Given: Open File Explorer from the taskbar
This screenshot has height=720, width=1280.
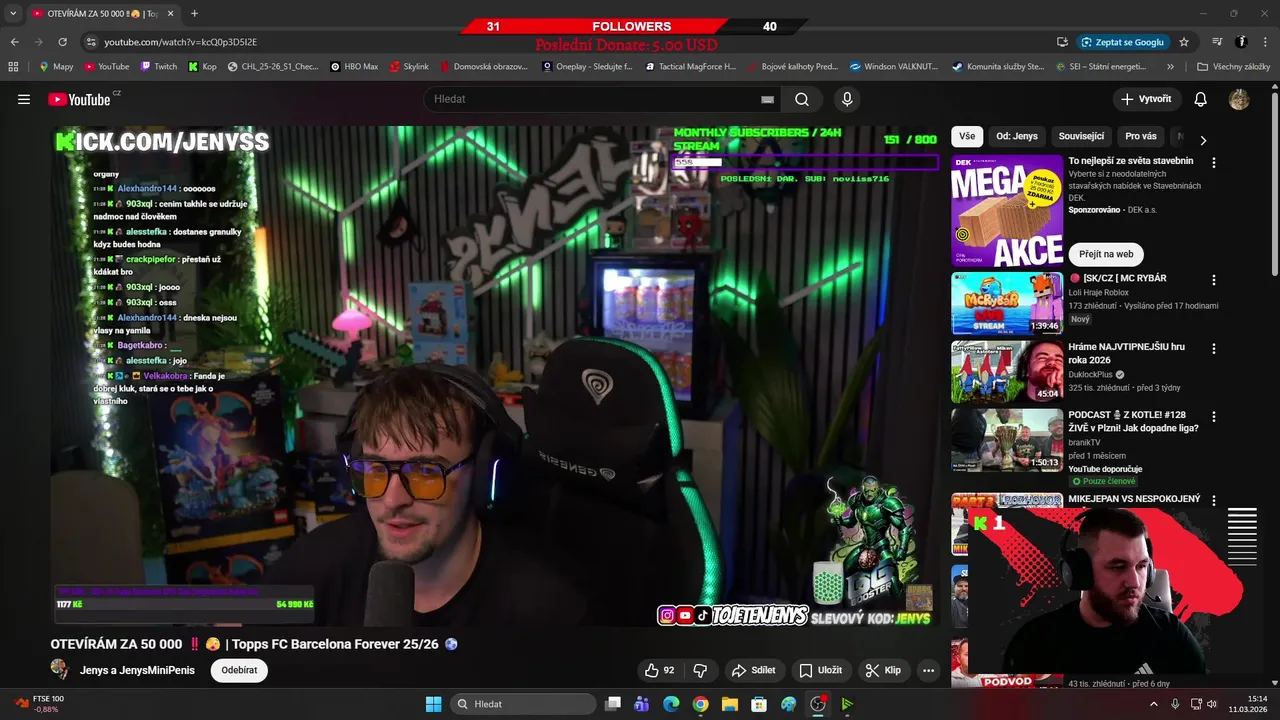Looking at the screenshot, I should [729, 704].
